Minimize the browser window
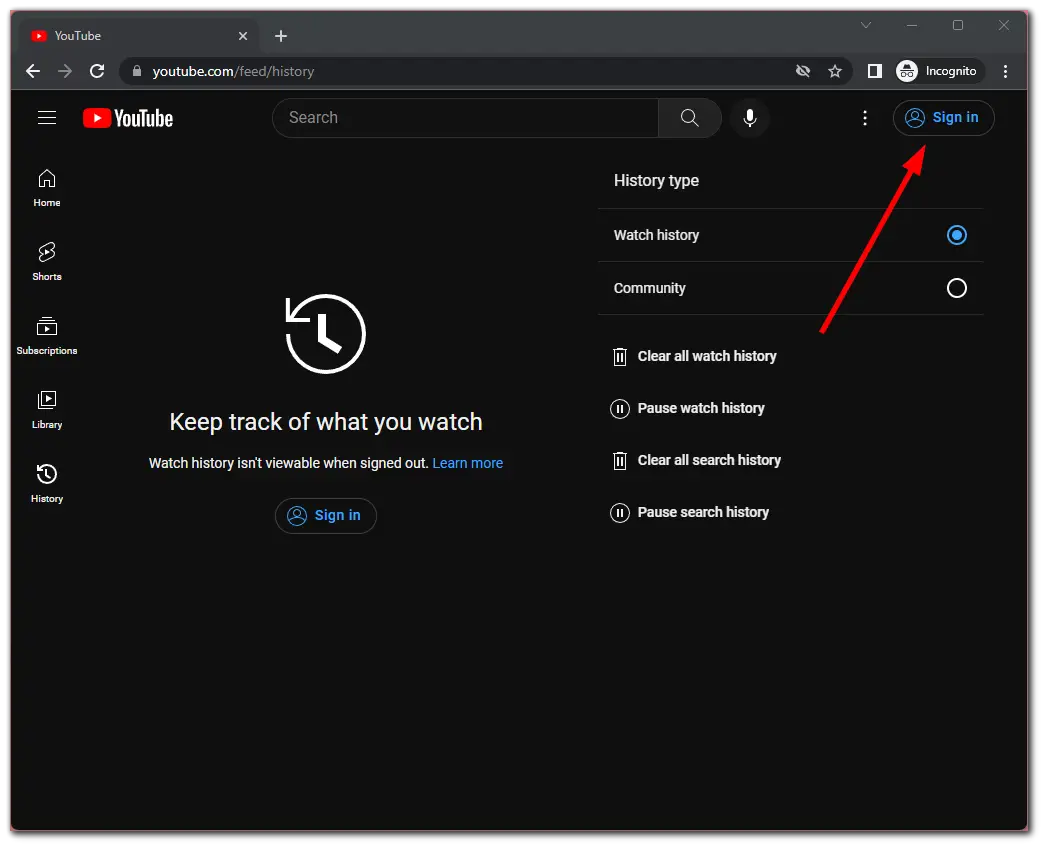Image resolution: width=1046 pixels, height=849 pixels. [x=912, y=25]
